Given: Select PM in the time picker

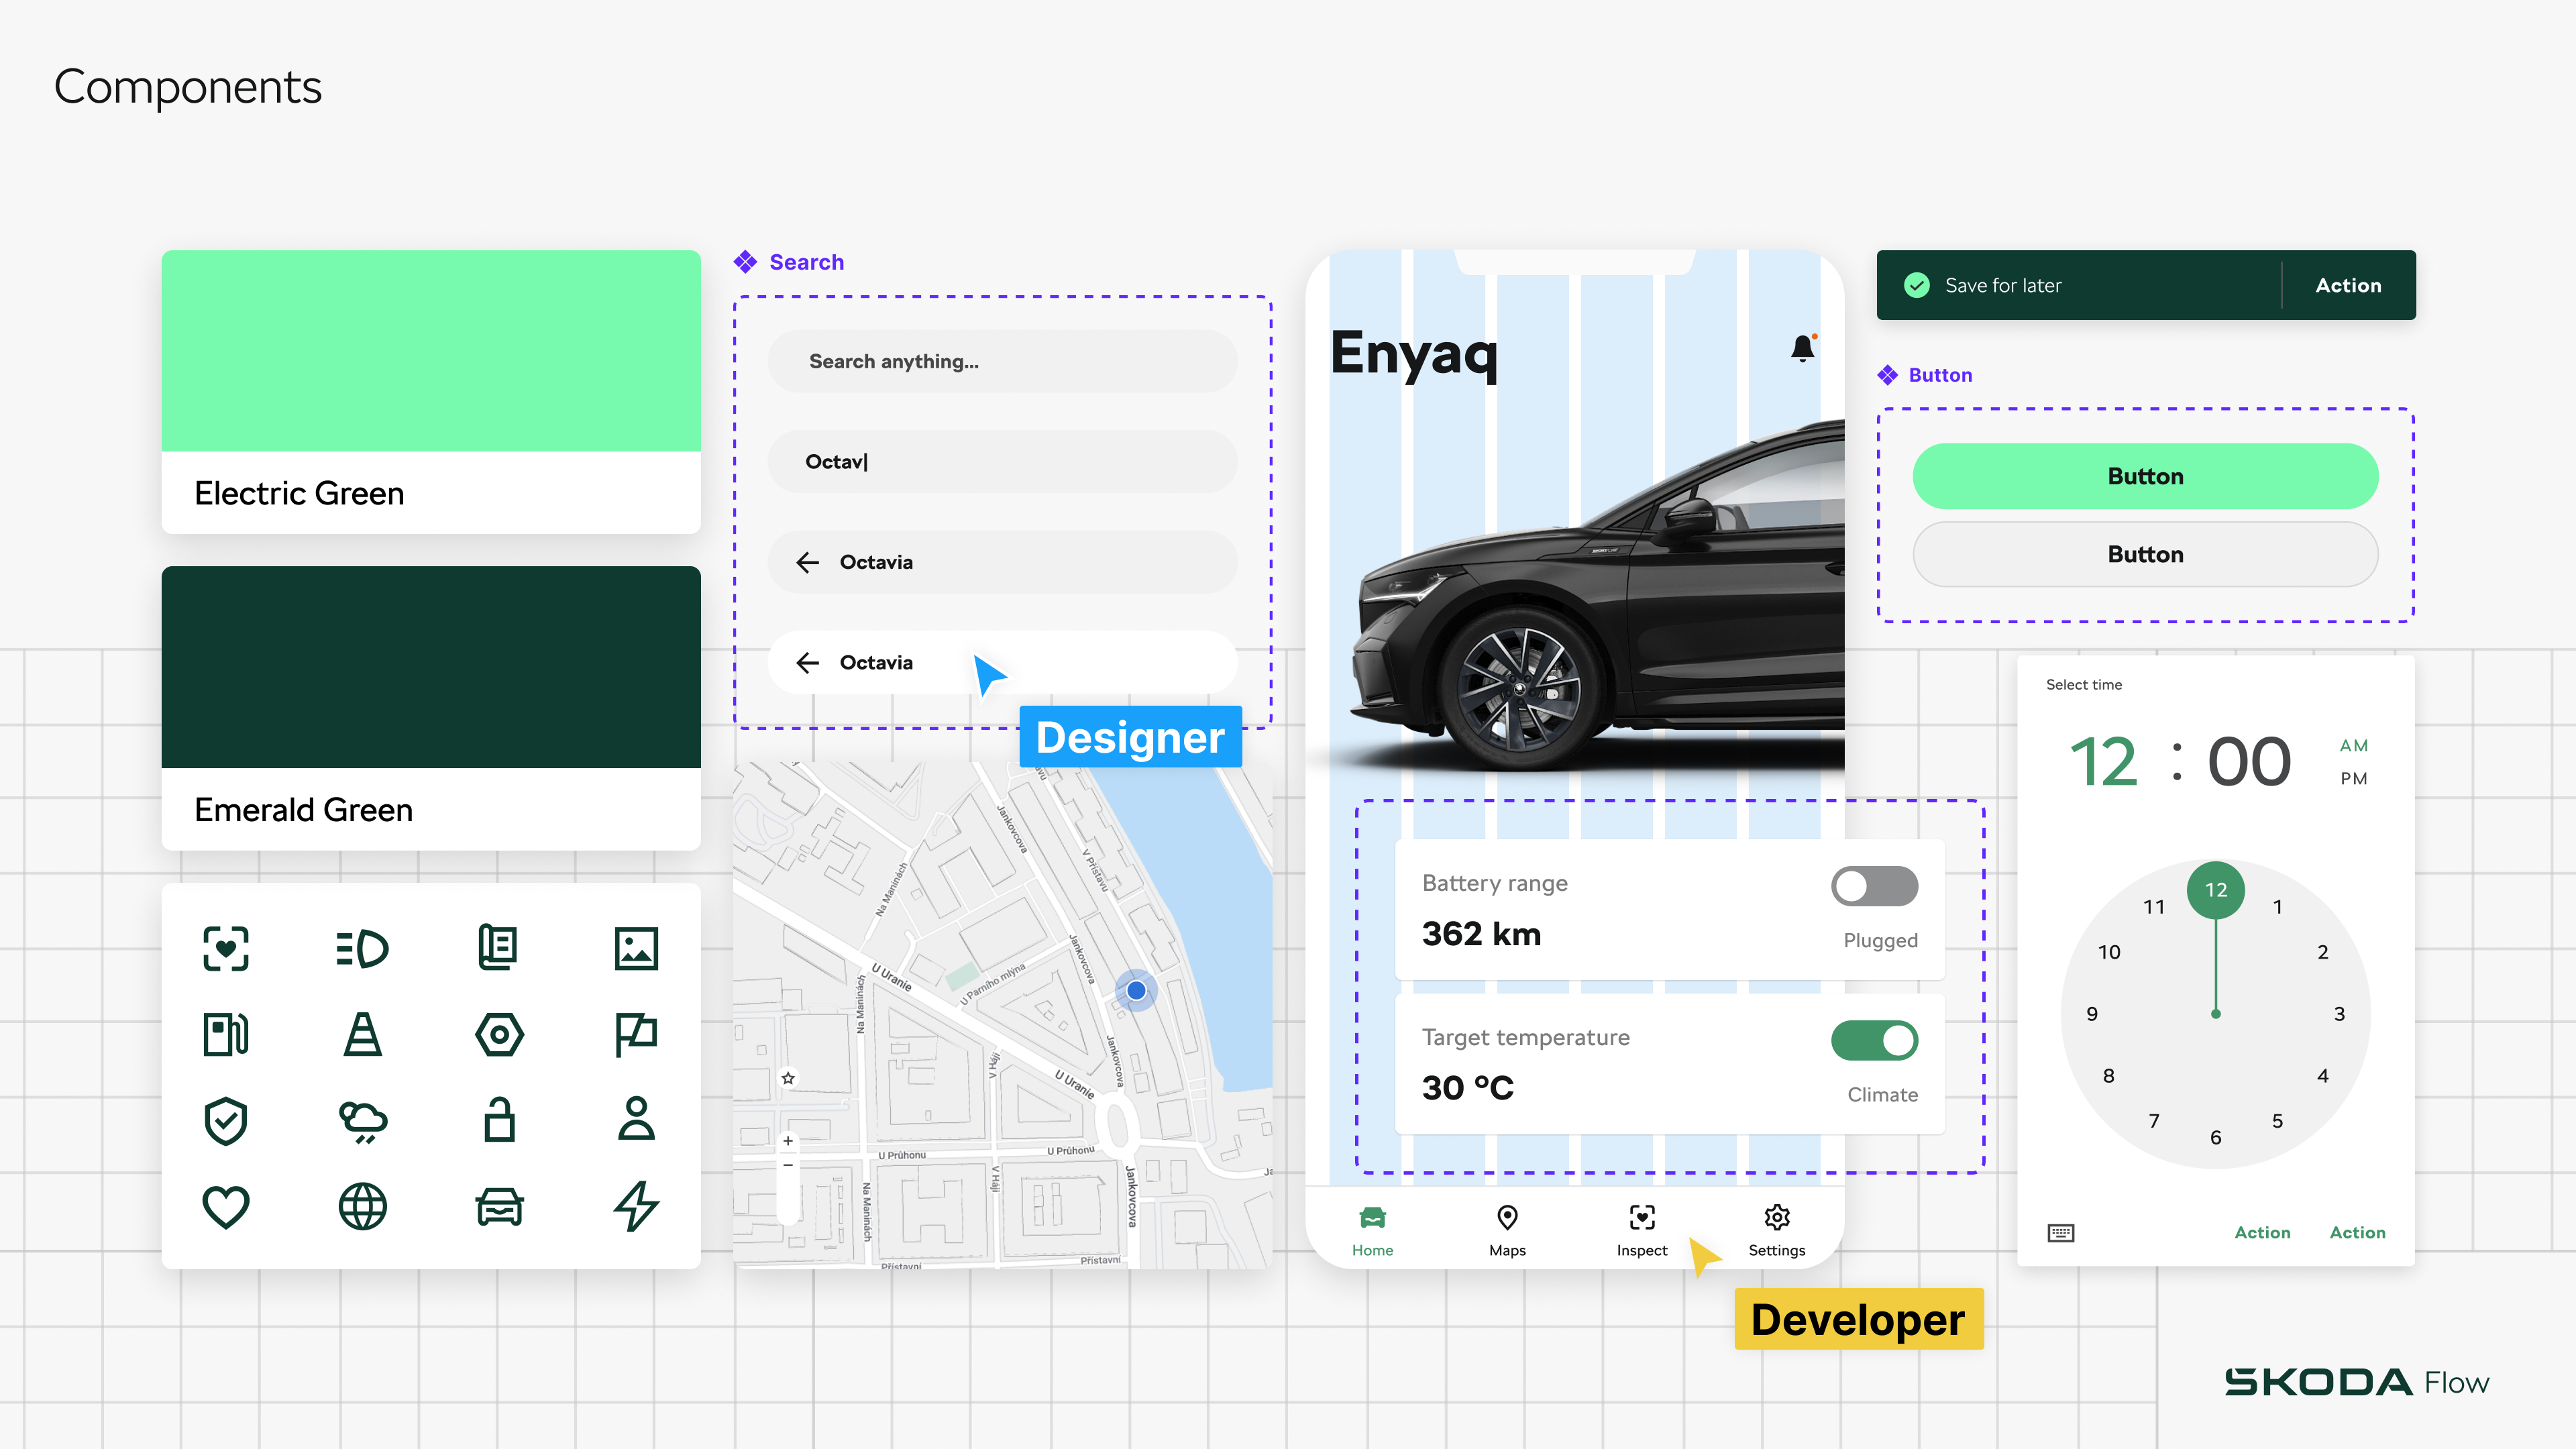Looking at the screenshot, I should (2355, 779).
